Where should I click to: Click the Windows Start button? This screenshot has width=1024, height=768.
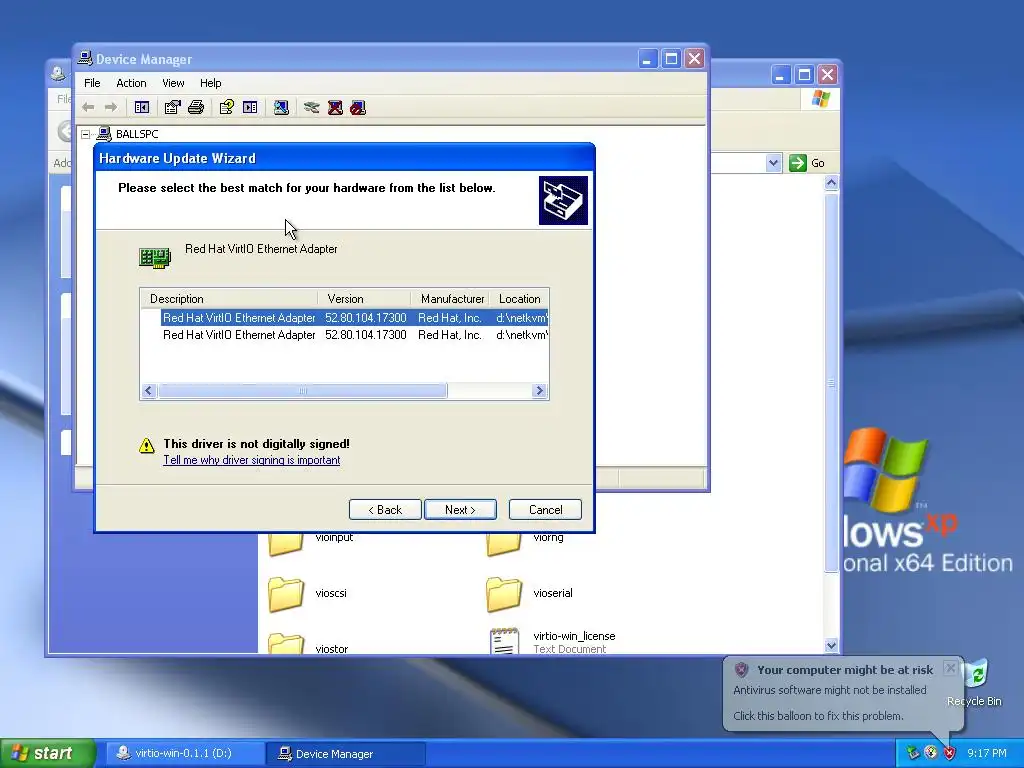(x=48, y=753)
